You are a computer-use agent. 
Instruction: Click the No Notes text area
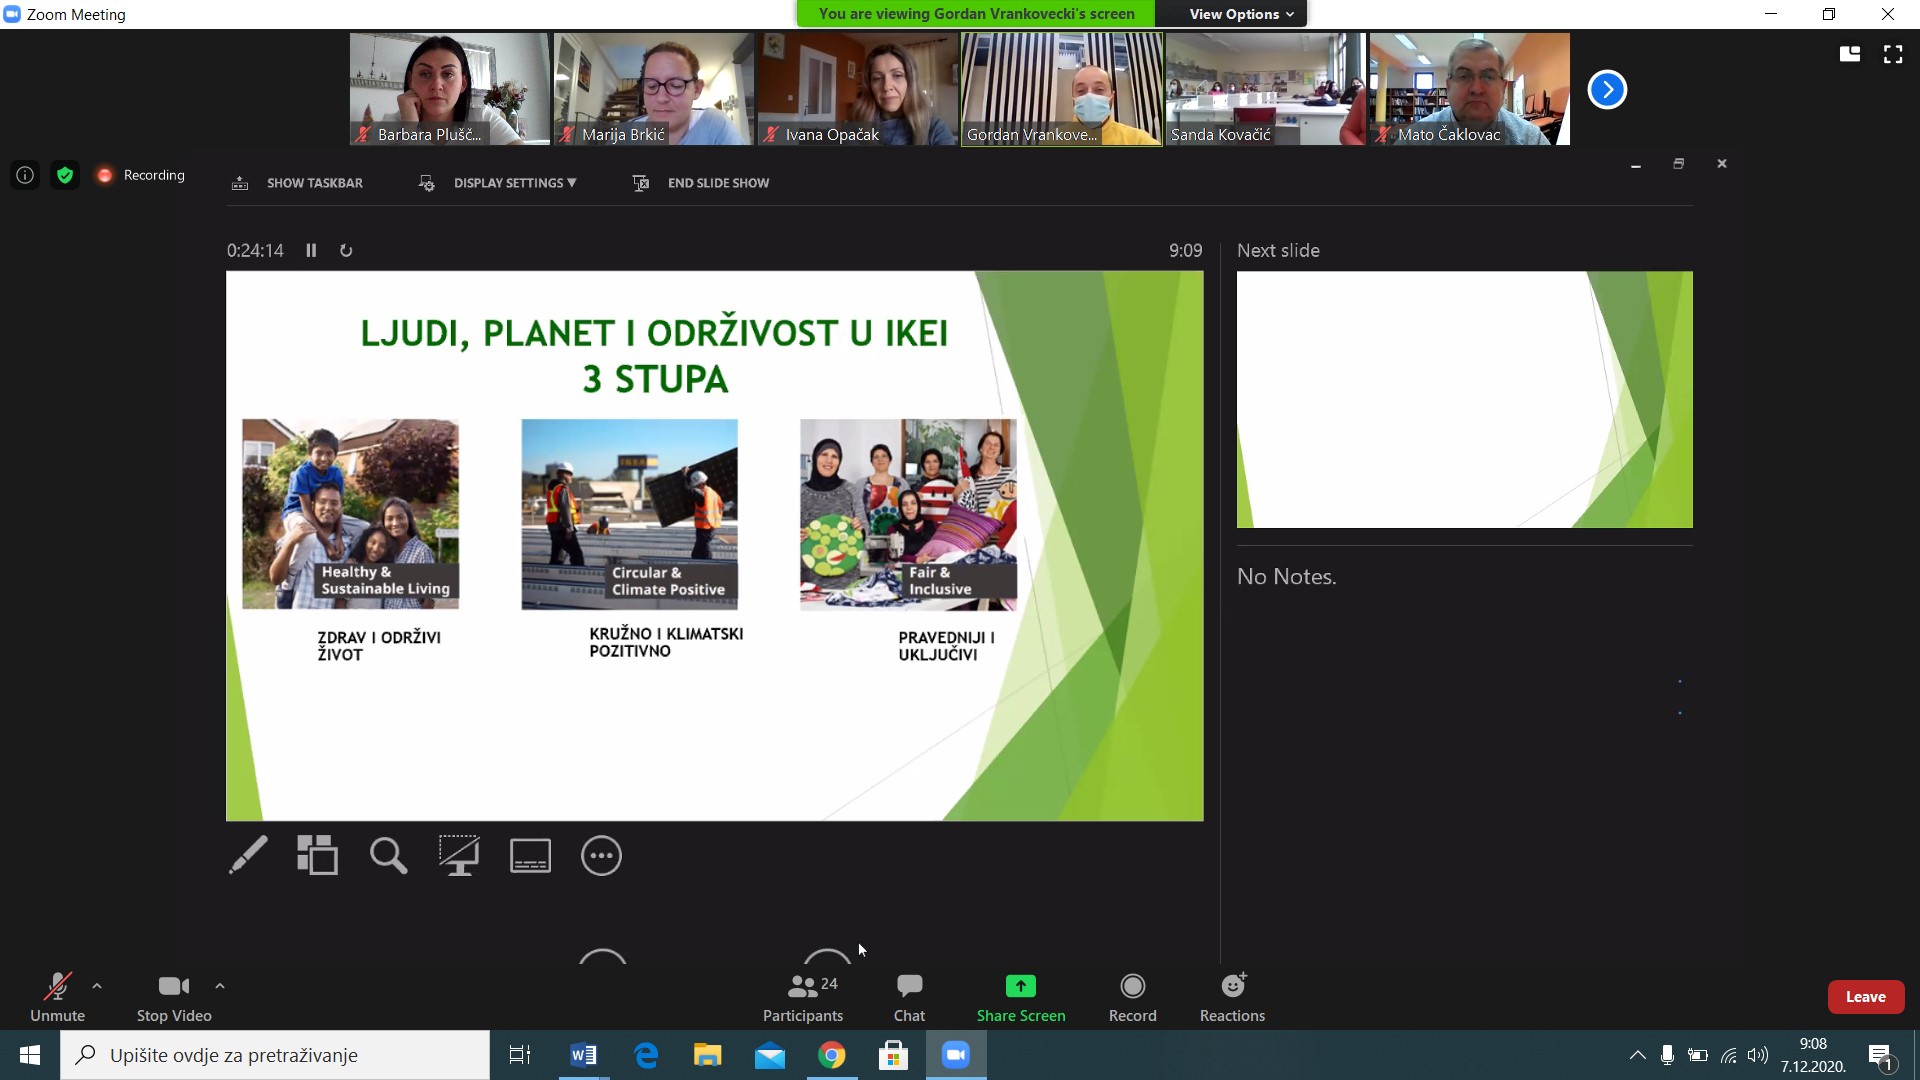point(1286,576)
